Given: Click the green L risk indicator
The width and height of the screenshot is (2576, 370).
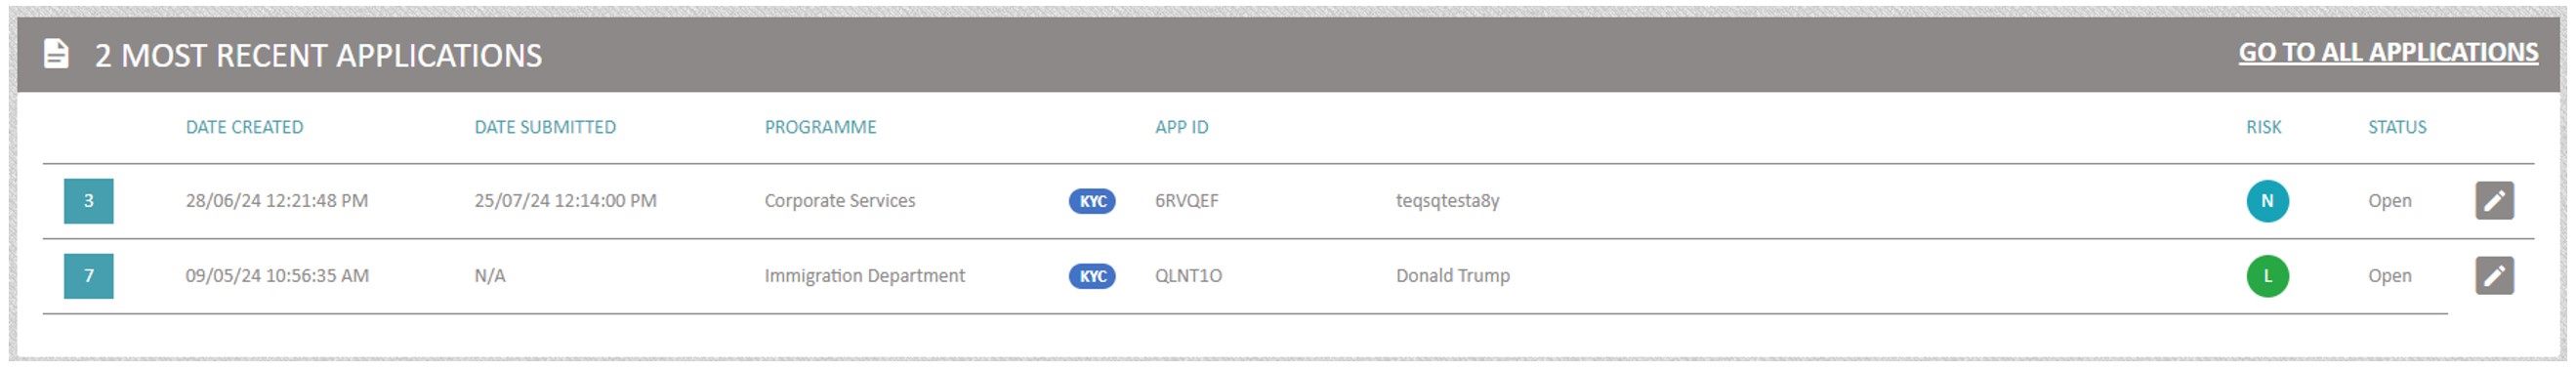Looking at the screenshot, I should tap(2267, 276).
